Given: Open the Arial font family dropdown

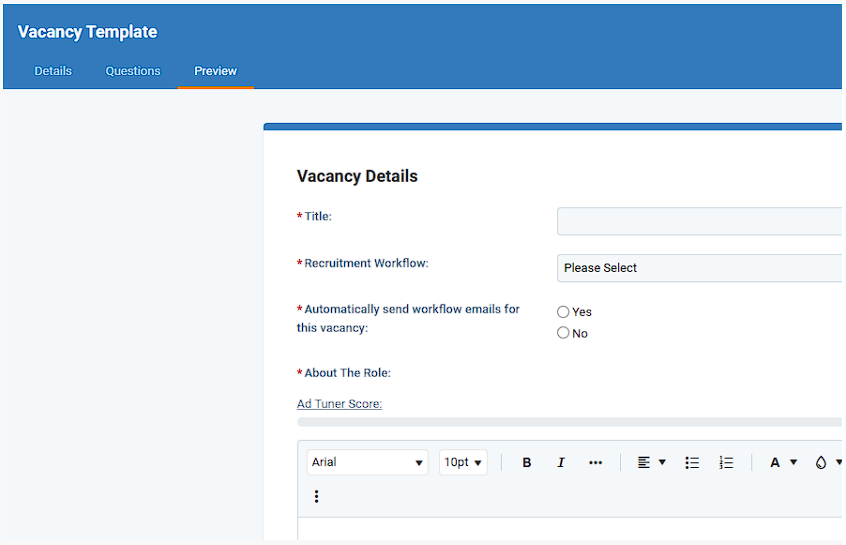Looking at the screenshot, I should coord(367,462).
